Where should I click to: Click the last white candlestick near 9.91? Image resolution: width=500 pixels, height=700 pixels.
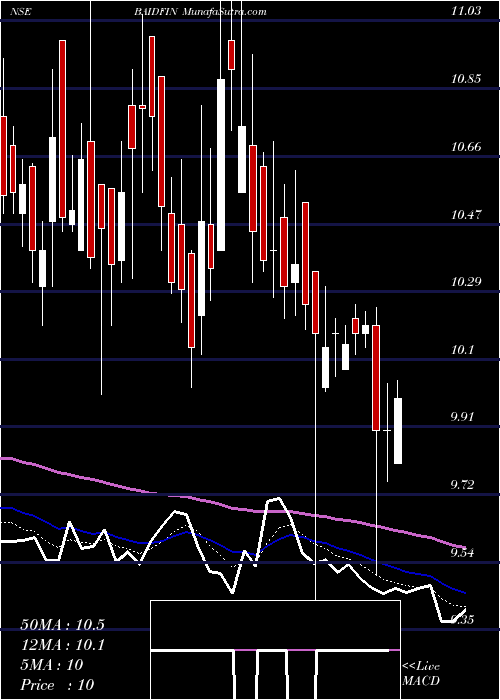pyautogui.click(x=398, y=431)
